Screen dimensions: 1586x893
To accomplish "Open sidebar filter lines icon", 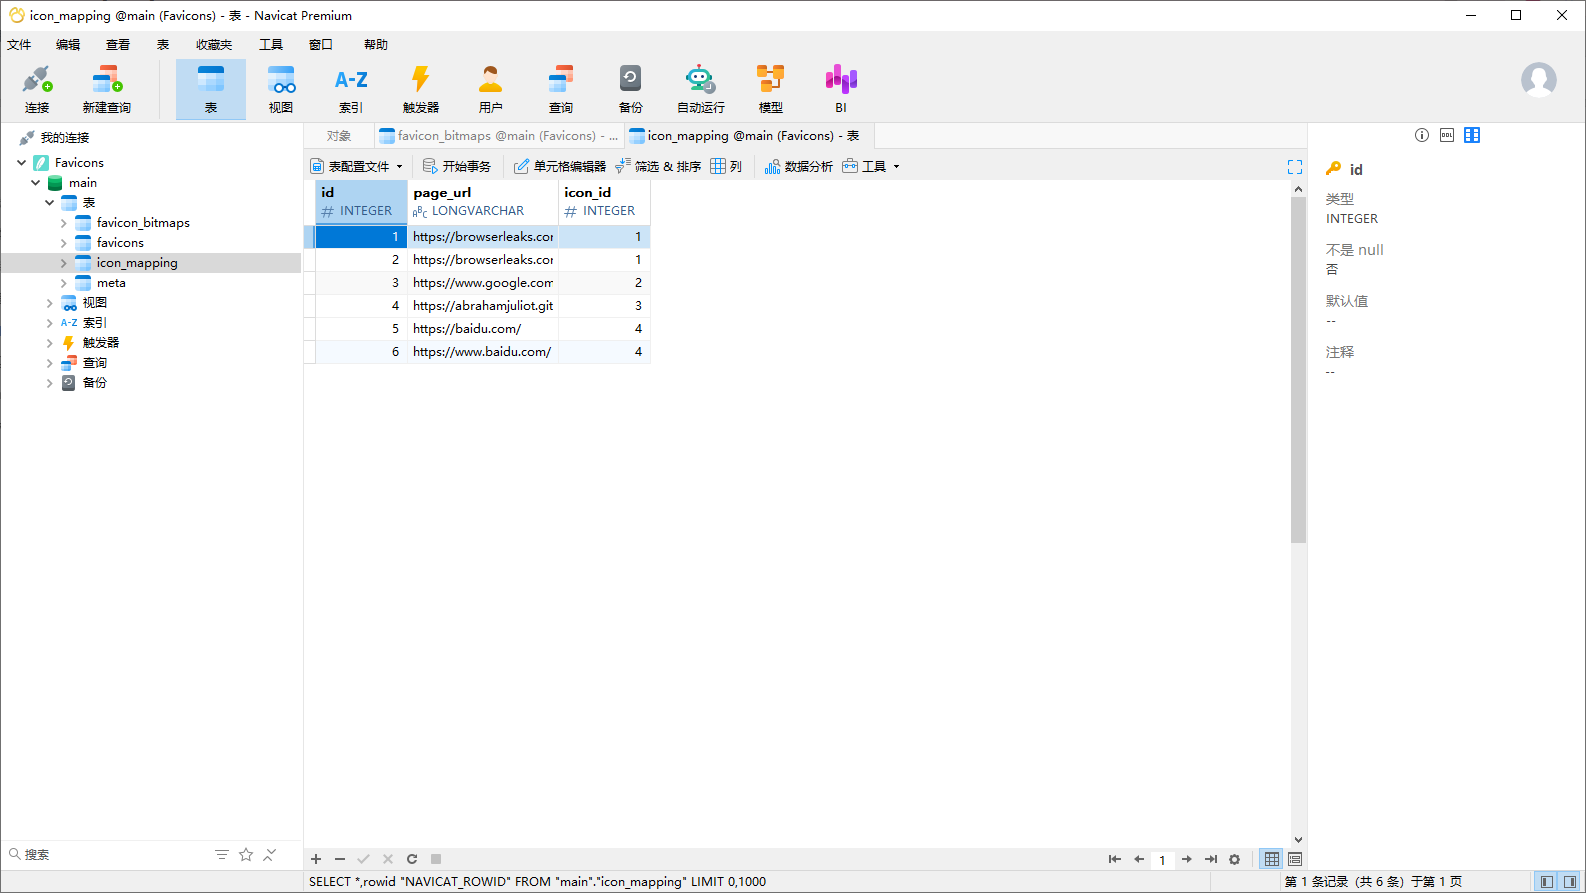I will click(x=222, y=854).
